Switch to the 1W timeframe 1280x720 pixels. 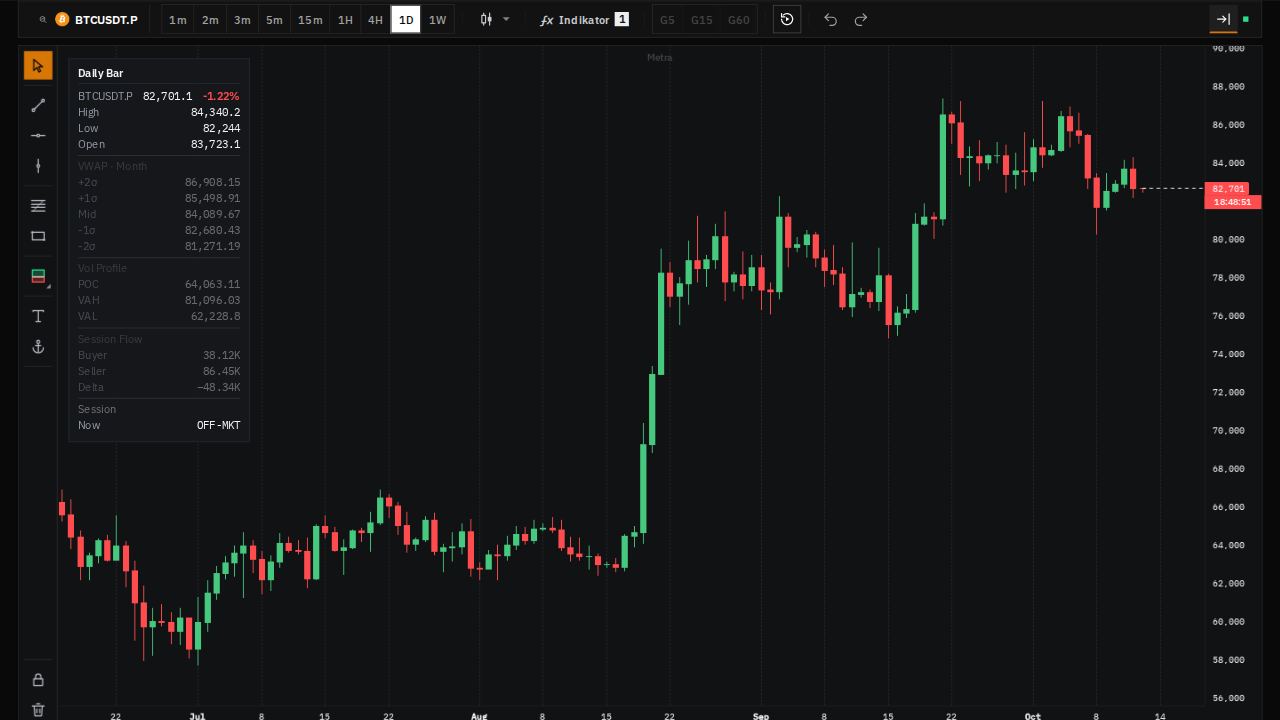[437, 20]
